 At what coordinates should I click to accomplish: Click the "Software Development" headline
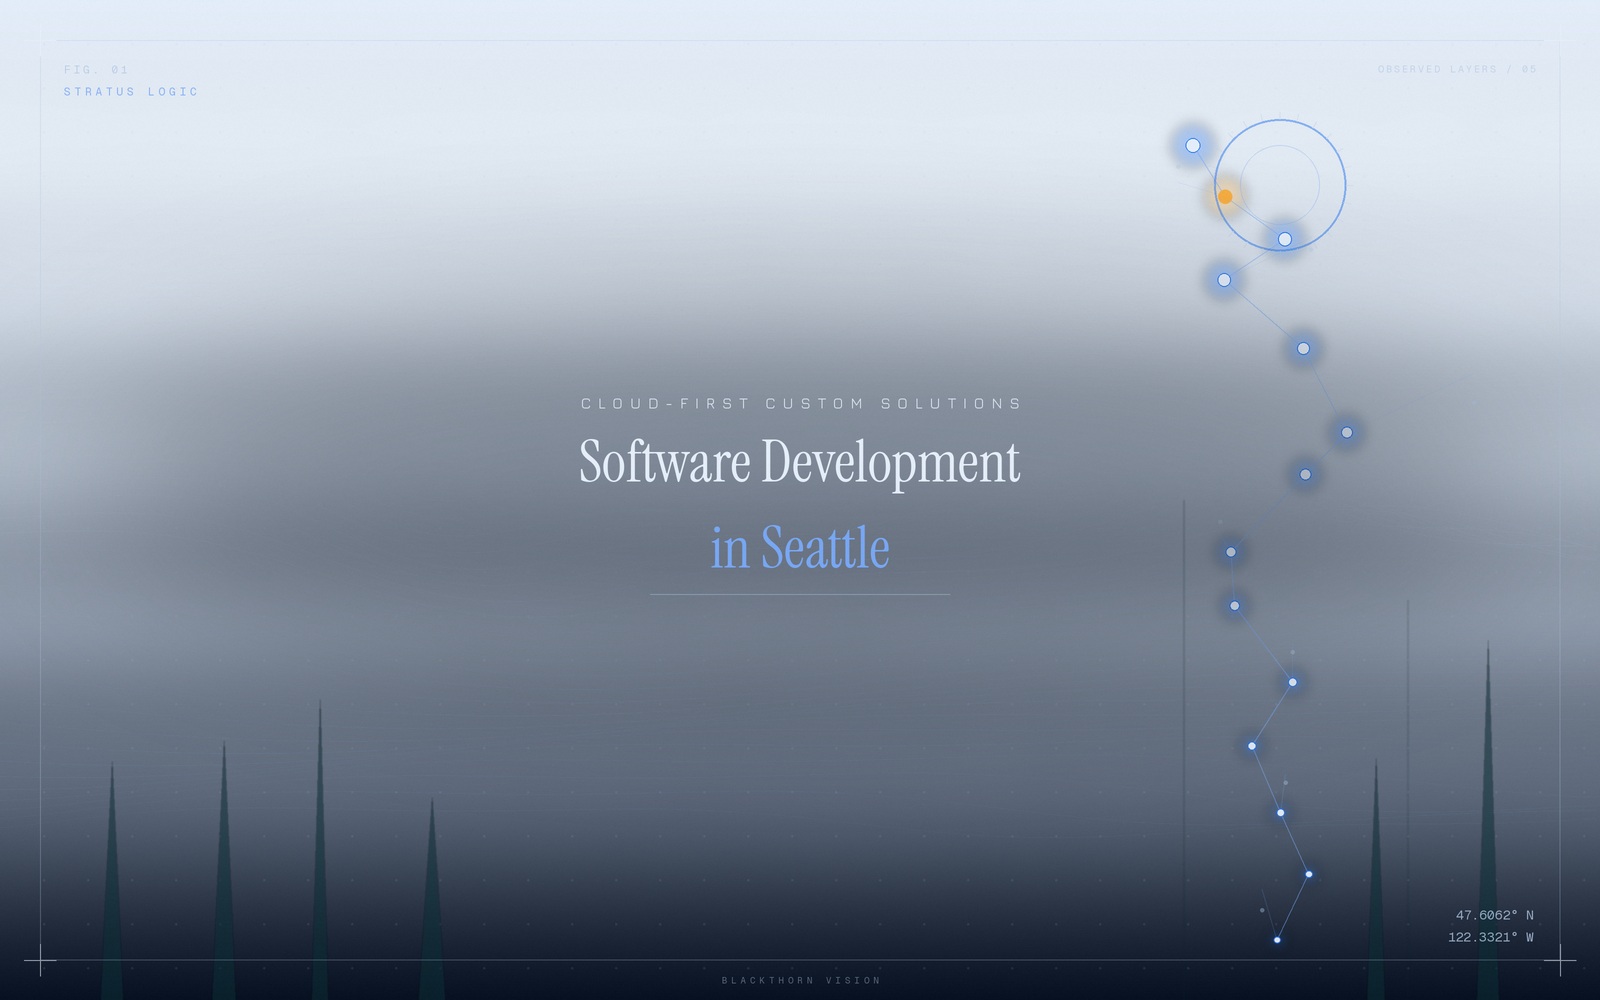click(800, 462)
